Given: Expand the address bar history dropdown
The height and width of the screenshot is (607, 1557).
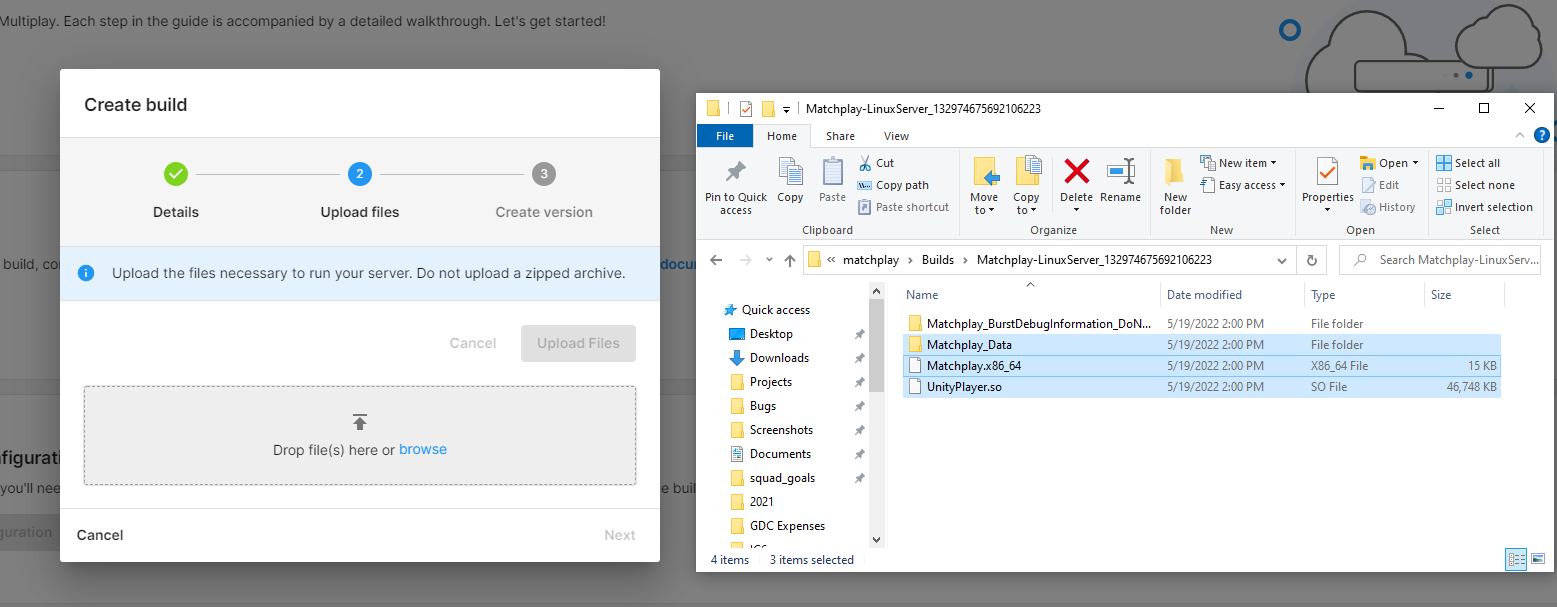Looking at the screenshot, I should (1282, 260).
